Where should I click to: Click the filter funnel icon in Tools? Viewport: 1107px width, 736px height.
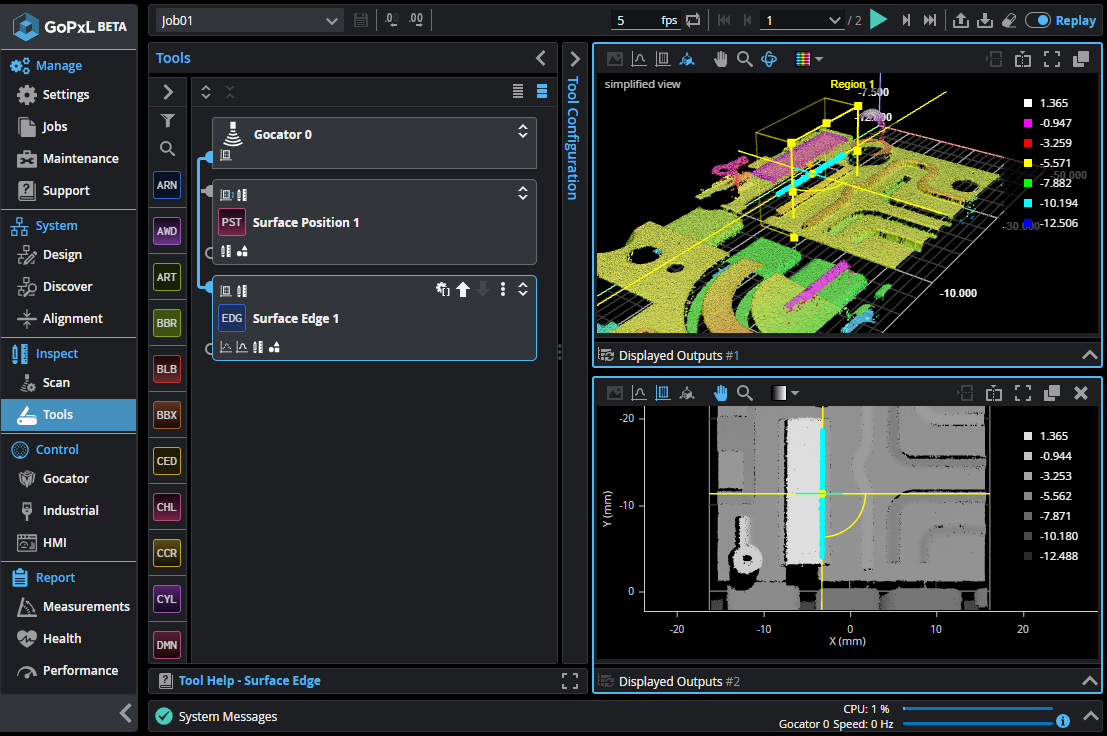pos(168,121)
